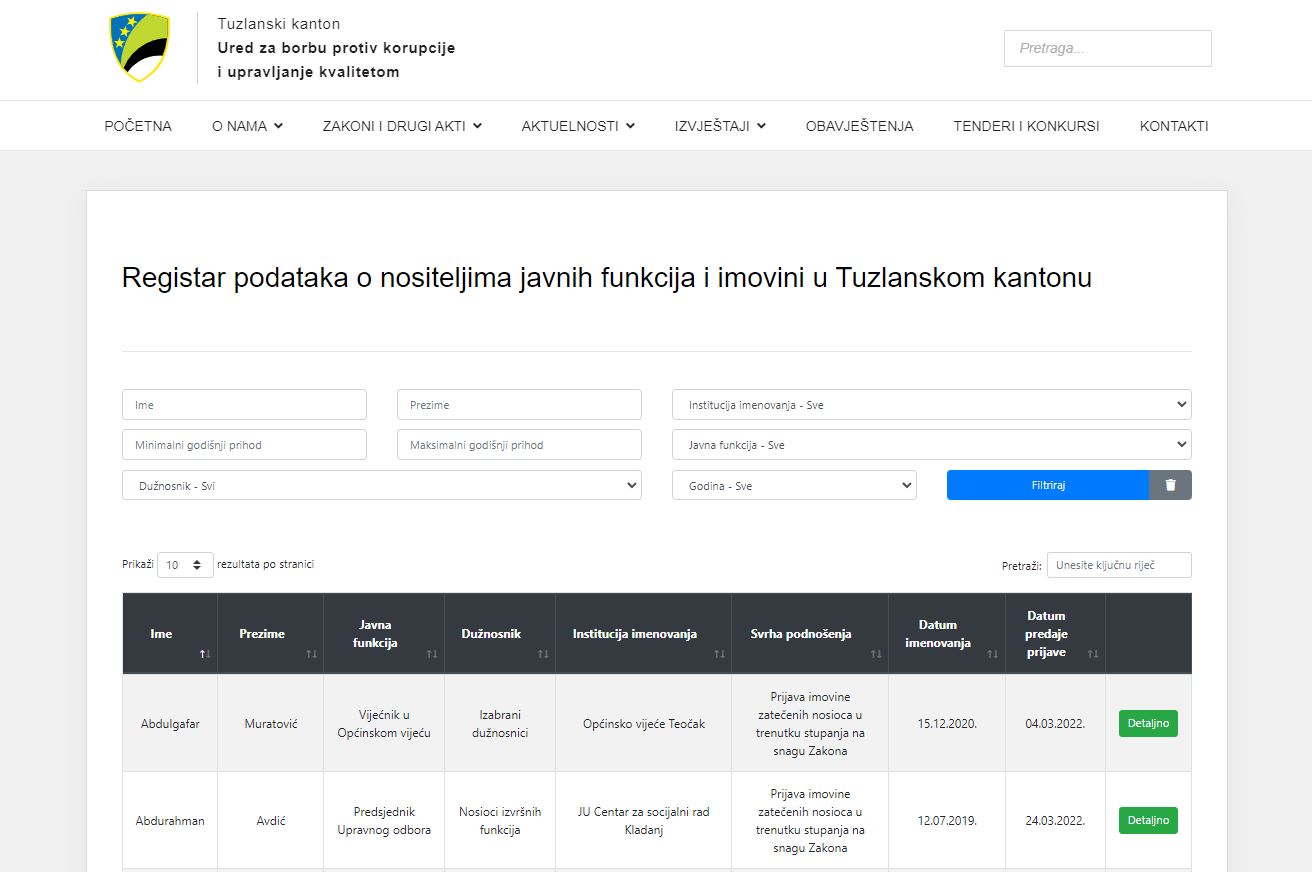Click the trash icon to clear filters
The height and width of the screenshot is (872, 1312).
click(1170, 485)
